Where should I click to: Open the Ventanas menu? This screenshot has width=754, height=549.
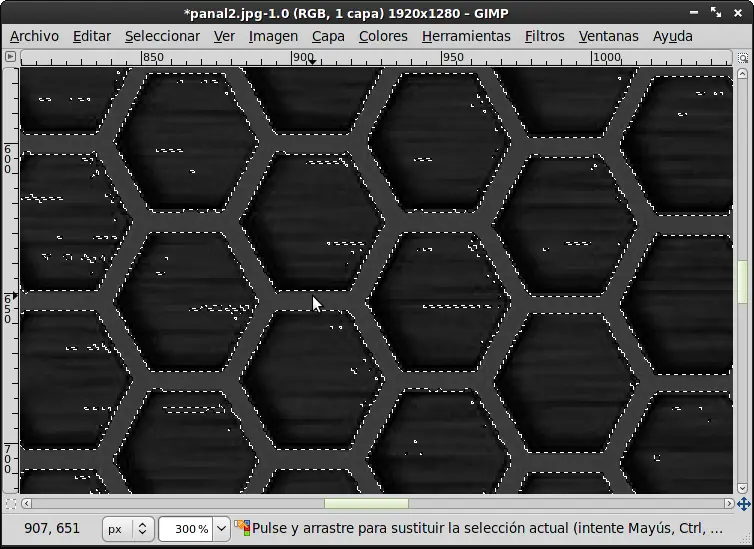pyautogui.click(x=608, y=37)
